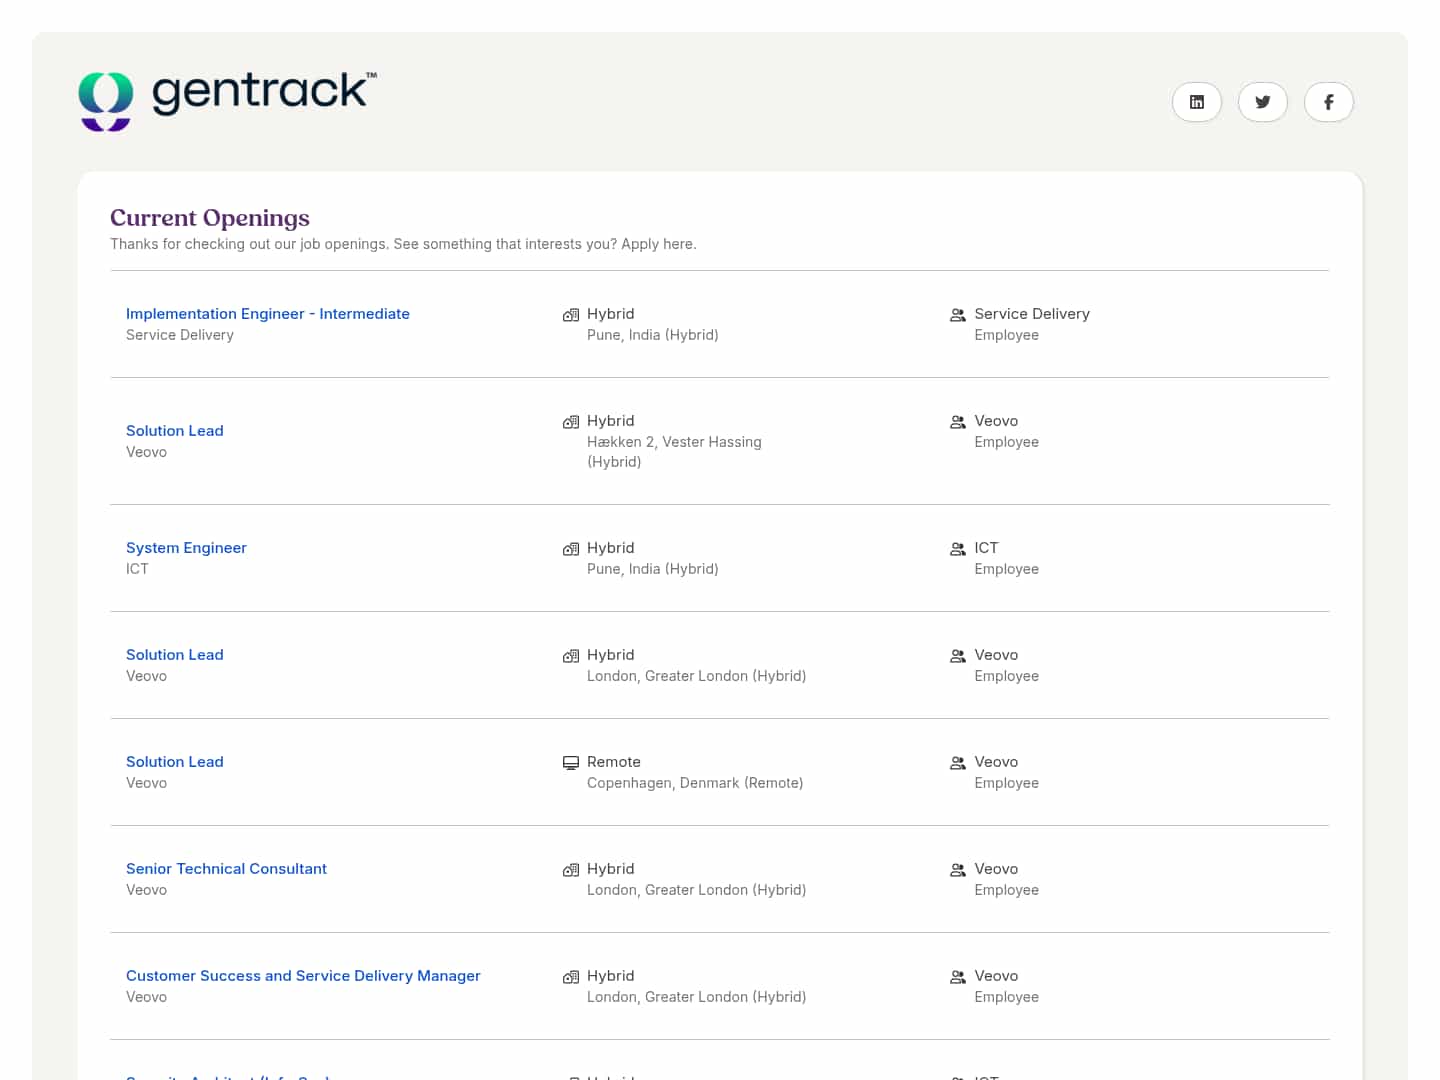
Task: Click the hybrid icon in the London Solution Lead row
Action: [x=571, y=656]
